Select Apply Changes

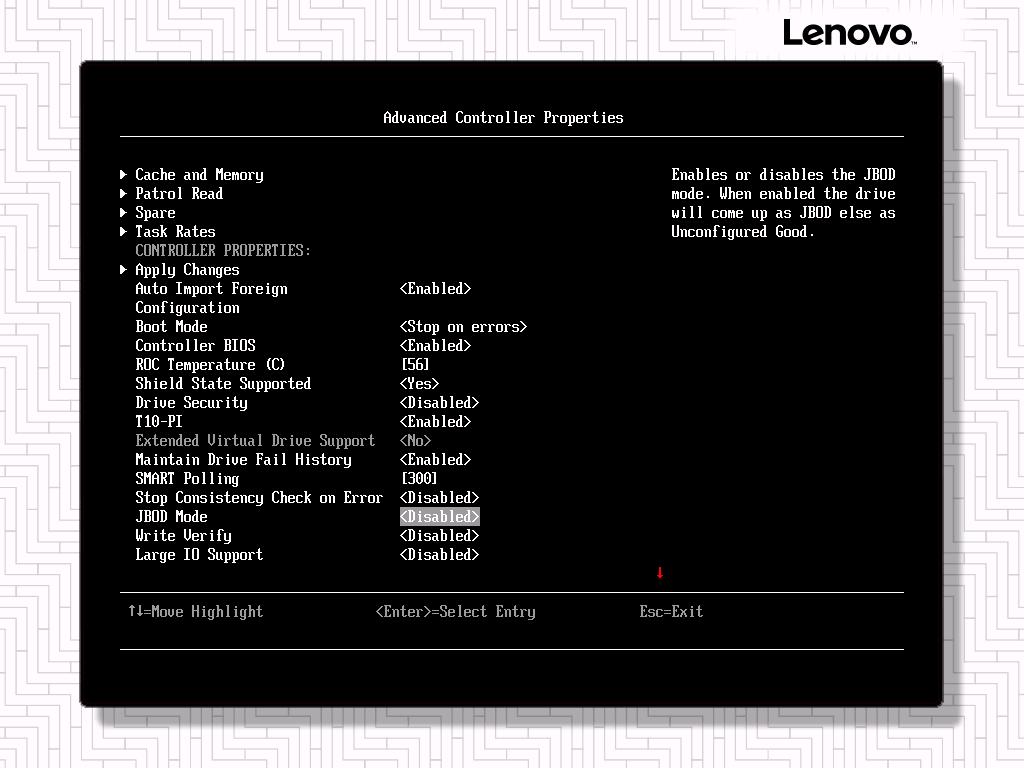[187, 270]
